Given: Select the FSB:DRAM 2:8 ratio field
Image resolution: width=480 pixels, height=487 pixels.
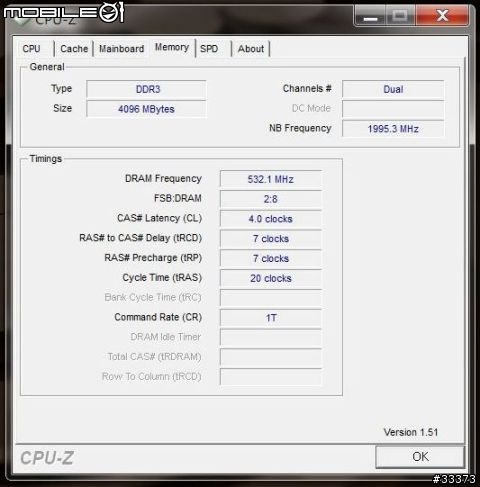Looking at the screenshot, I should click(271, 199).
